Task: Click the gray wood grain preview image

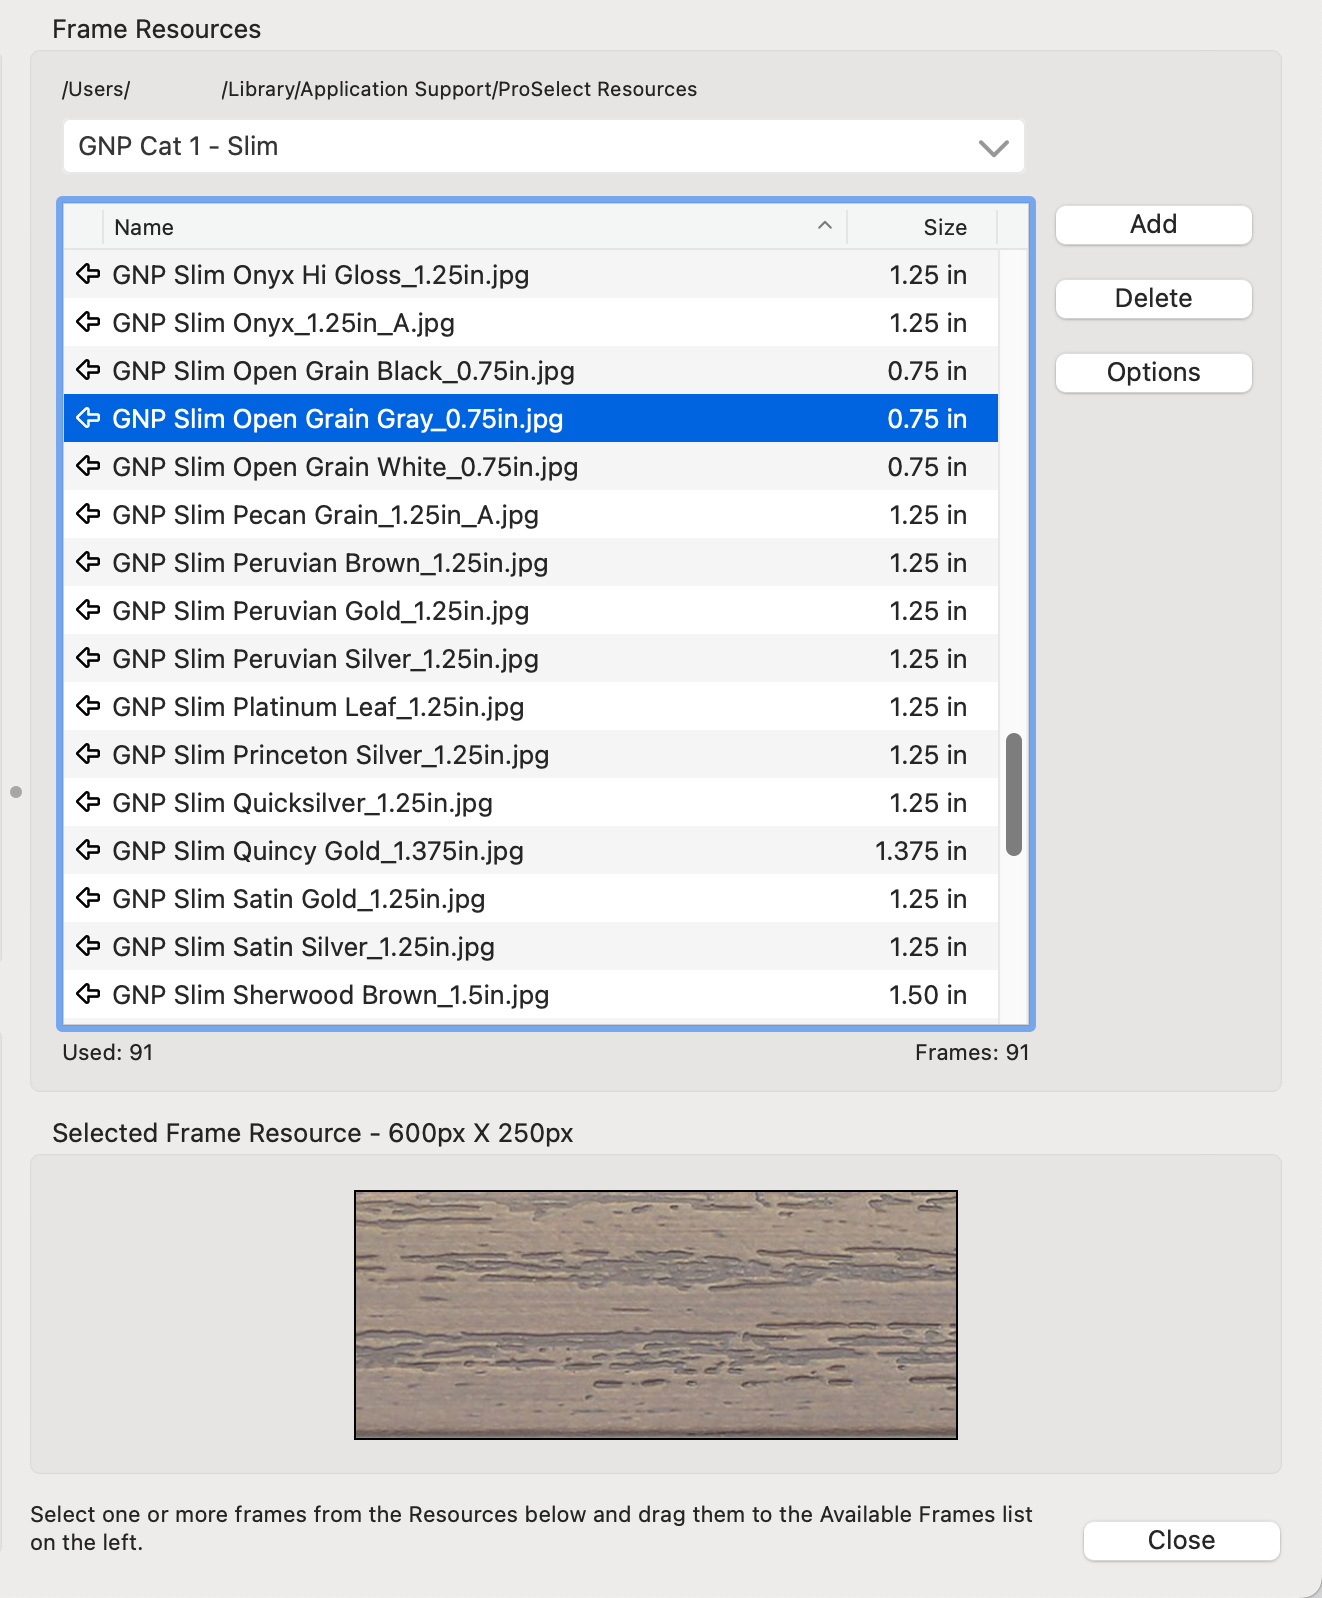Action: click(656, 1314)
